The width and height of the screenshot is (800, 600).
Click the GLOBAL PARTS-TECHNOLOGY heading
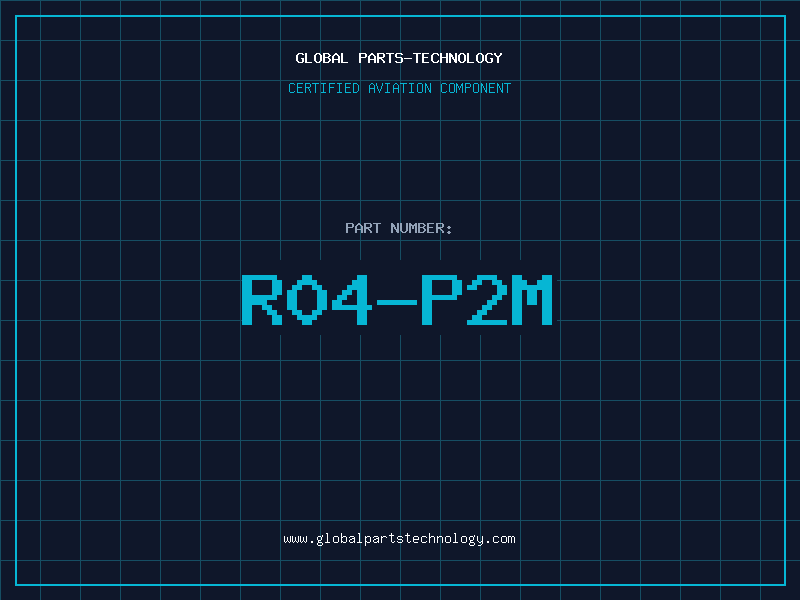coord(399,58)
